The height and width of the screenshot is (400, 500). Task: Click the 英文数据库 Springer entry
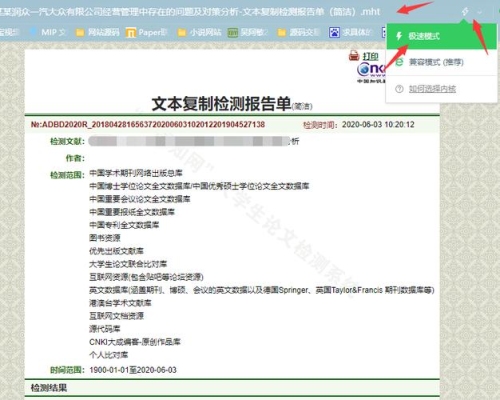[x=261, y=290]
